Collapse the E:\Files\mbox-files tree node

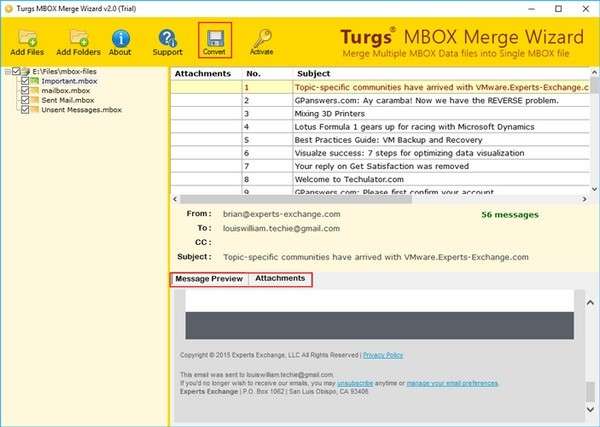pos(8,72)
